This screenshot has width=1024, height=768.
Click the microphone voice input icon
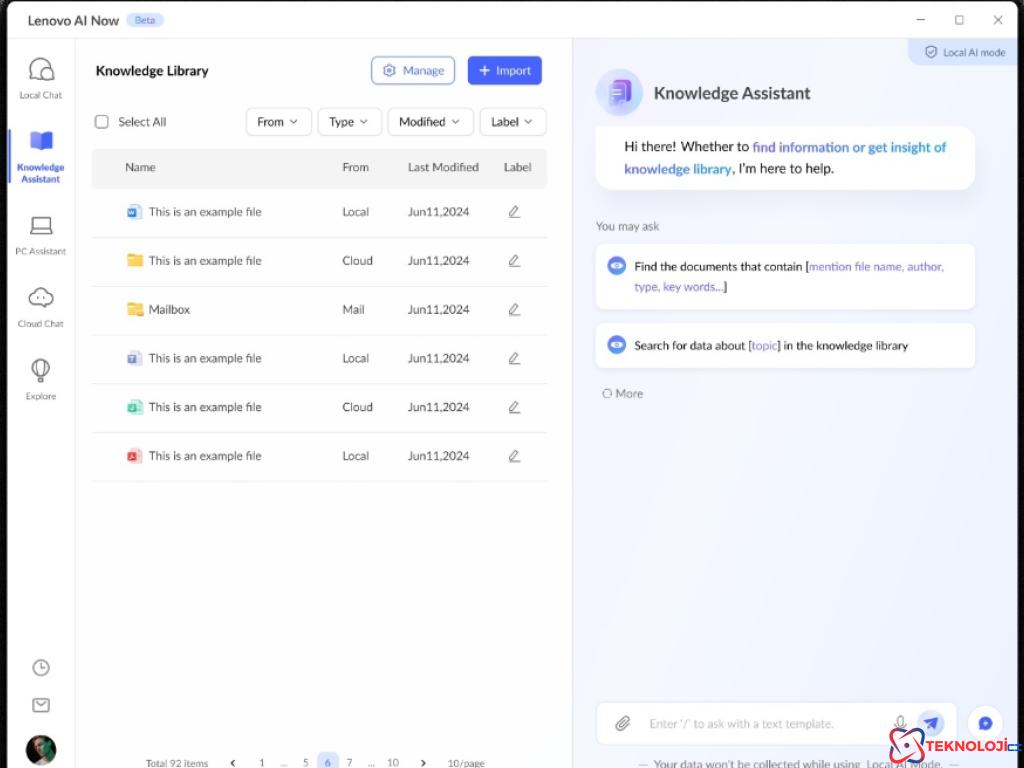tap(900, 723)
